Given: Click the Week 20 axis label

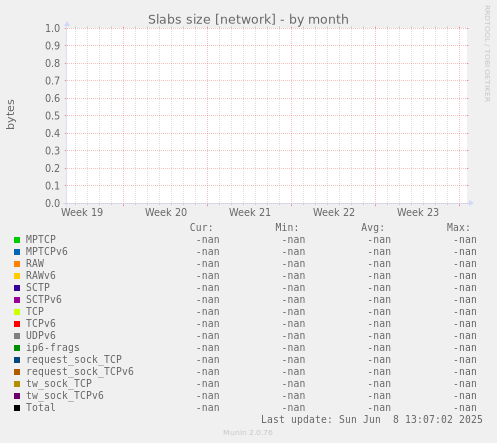Looking at the screenshot, I should point(166,212).
